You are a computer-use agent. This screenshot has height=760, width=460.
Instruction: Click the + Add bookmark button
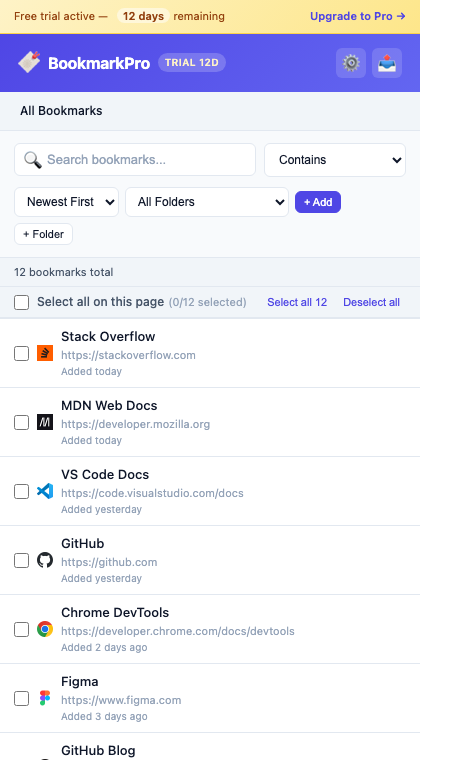(318, 202)
